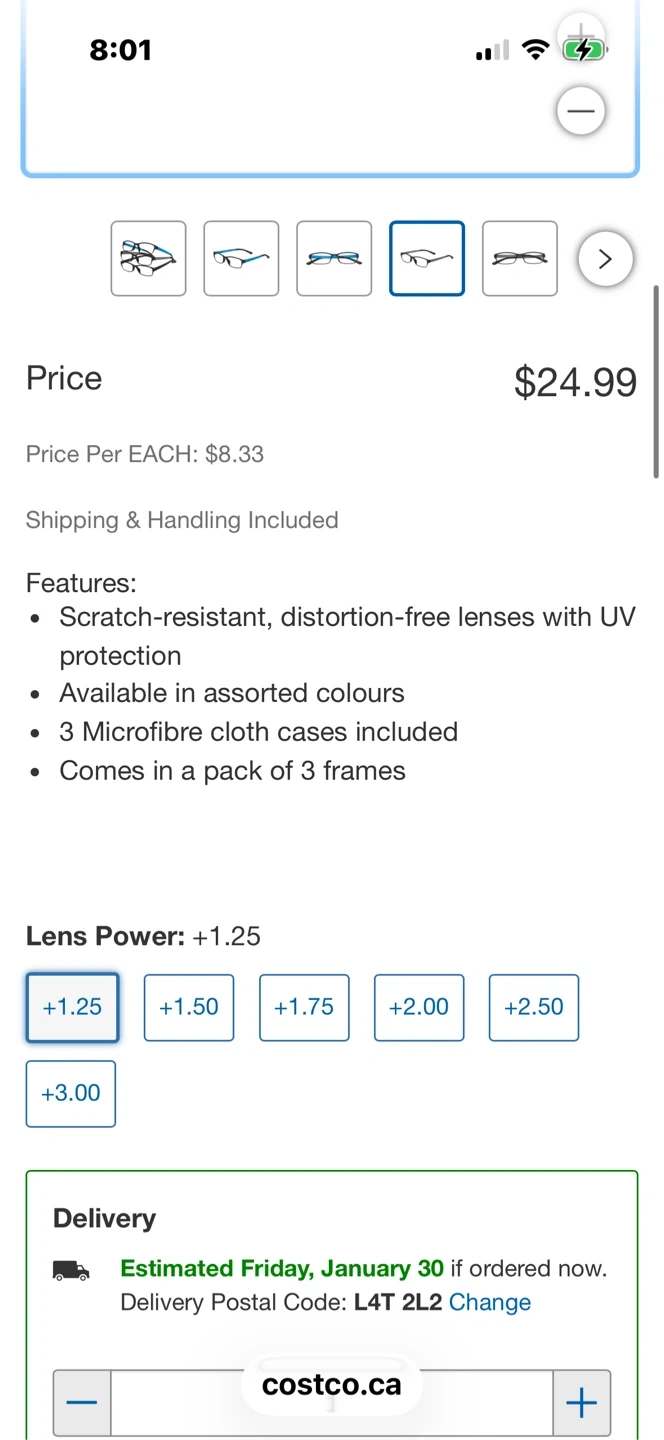View the blue-temple glasses side-view thumbnail

point(241,258)
